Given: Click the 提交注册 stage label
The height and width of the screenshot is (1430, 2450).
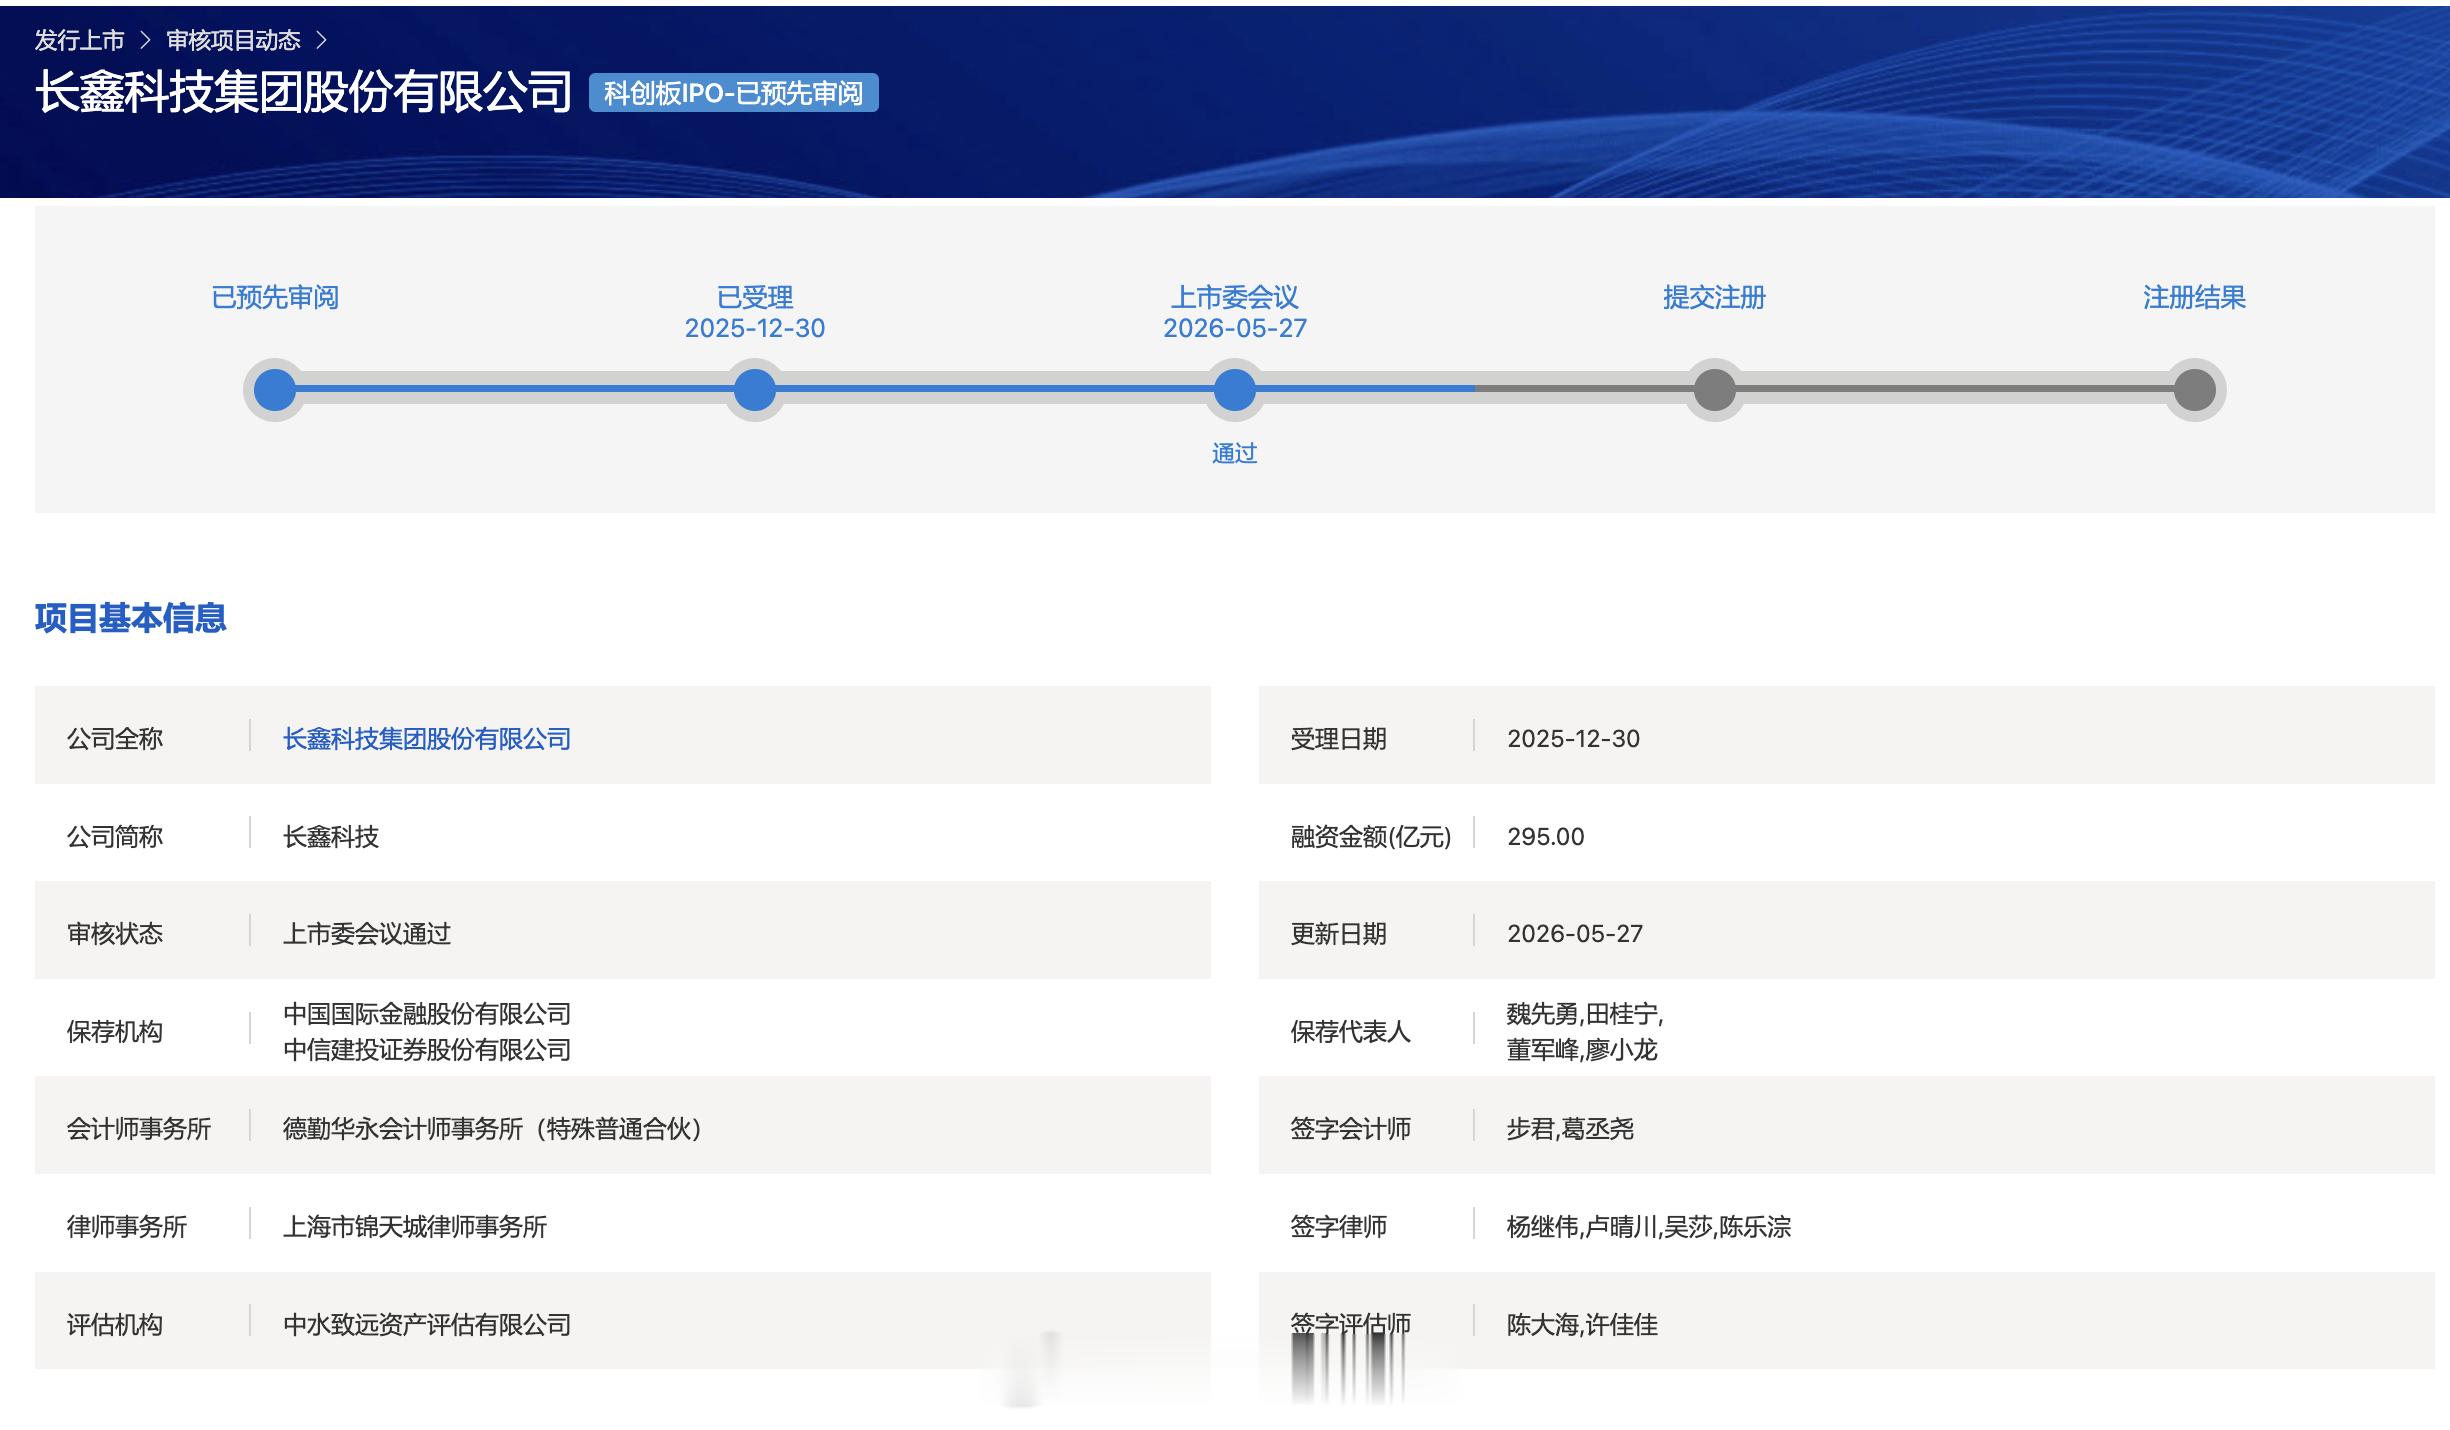Looking at the screenshot, I should coord(1714,297).
